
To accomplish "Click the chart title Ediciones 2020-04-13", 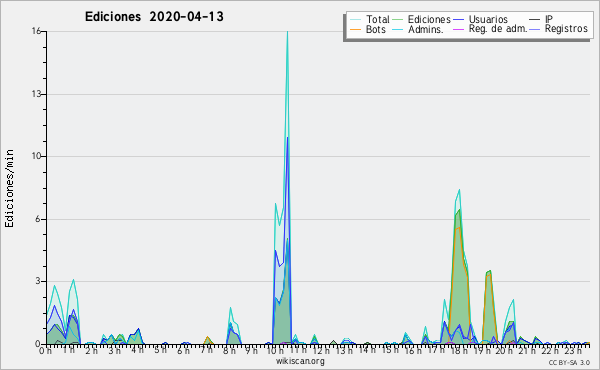I will (154, 17).
